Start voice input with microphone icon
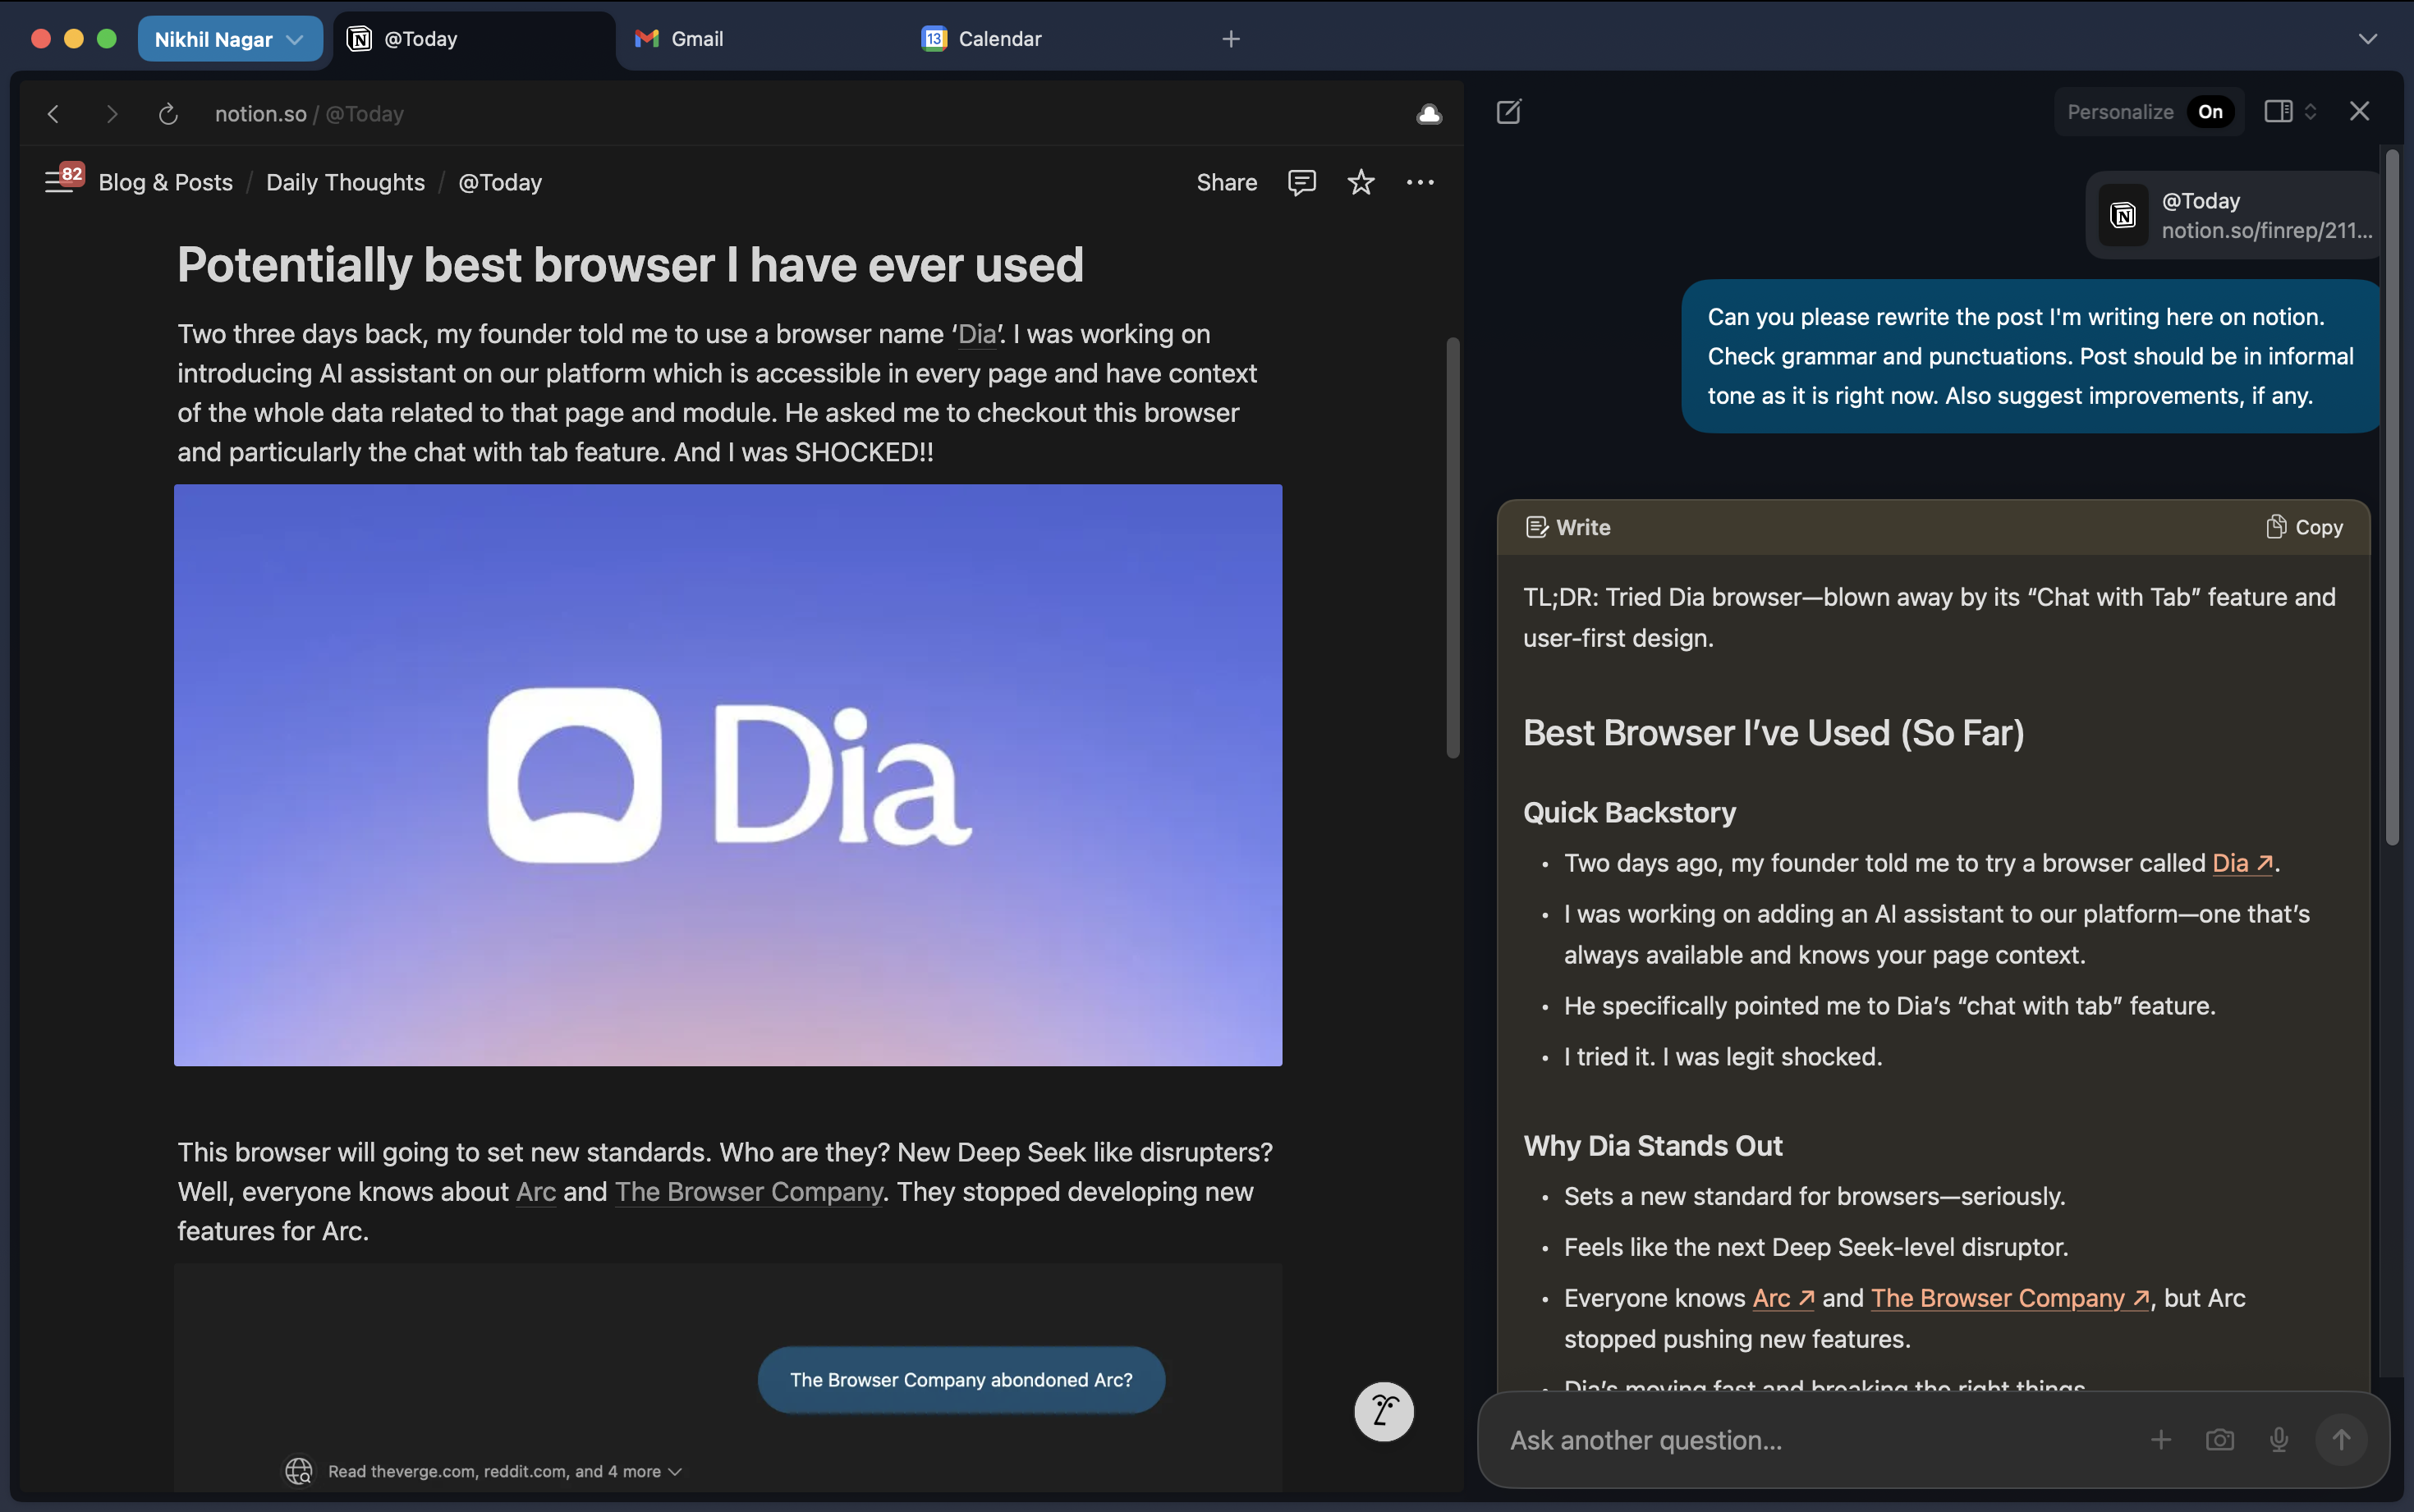This screenshot has width=2414, height=1512. point(2278,1439)
